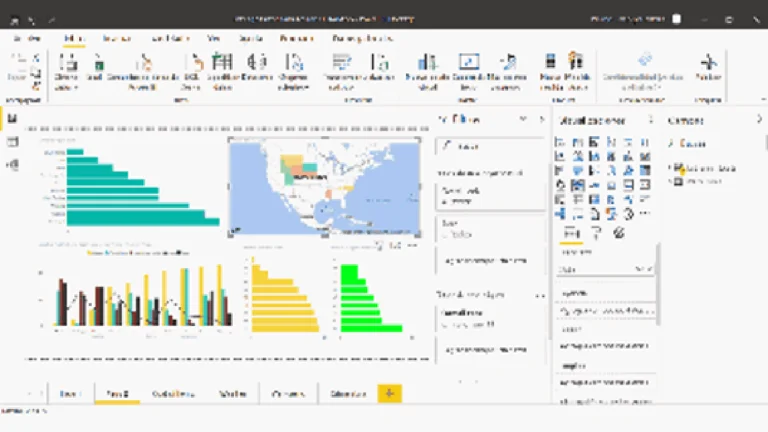The width and height of the screenshot is (768, 432).
Task: Open the View ribbon tab
Action: [x=213, y=38]
